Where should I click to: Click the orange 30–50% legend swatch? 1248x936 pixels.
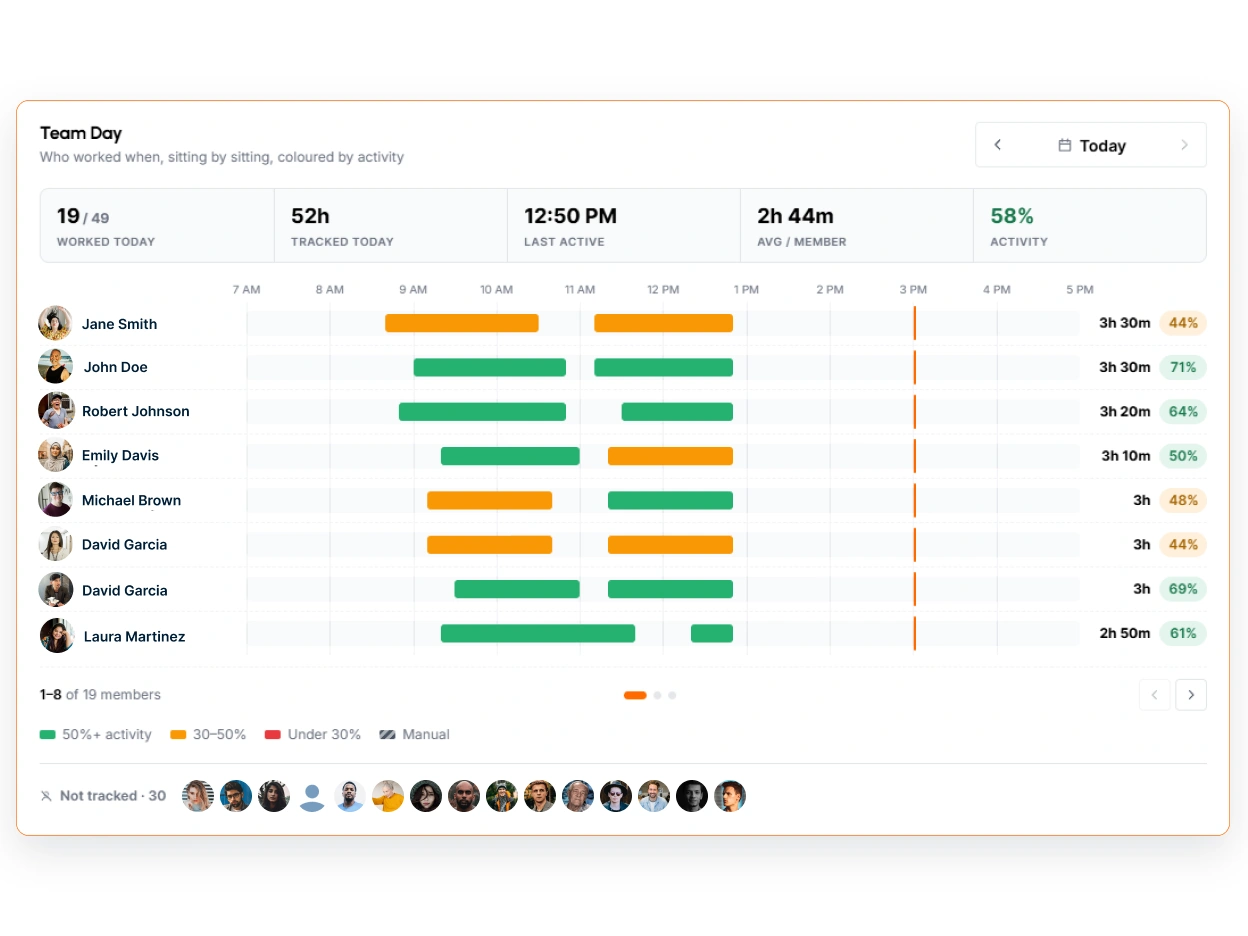point(178,734)
